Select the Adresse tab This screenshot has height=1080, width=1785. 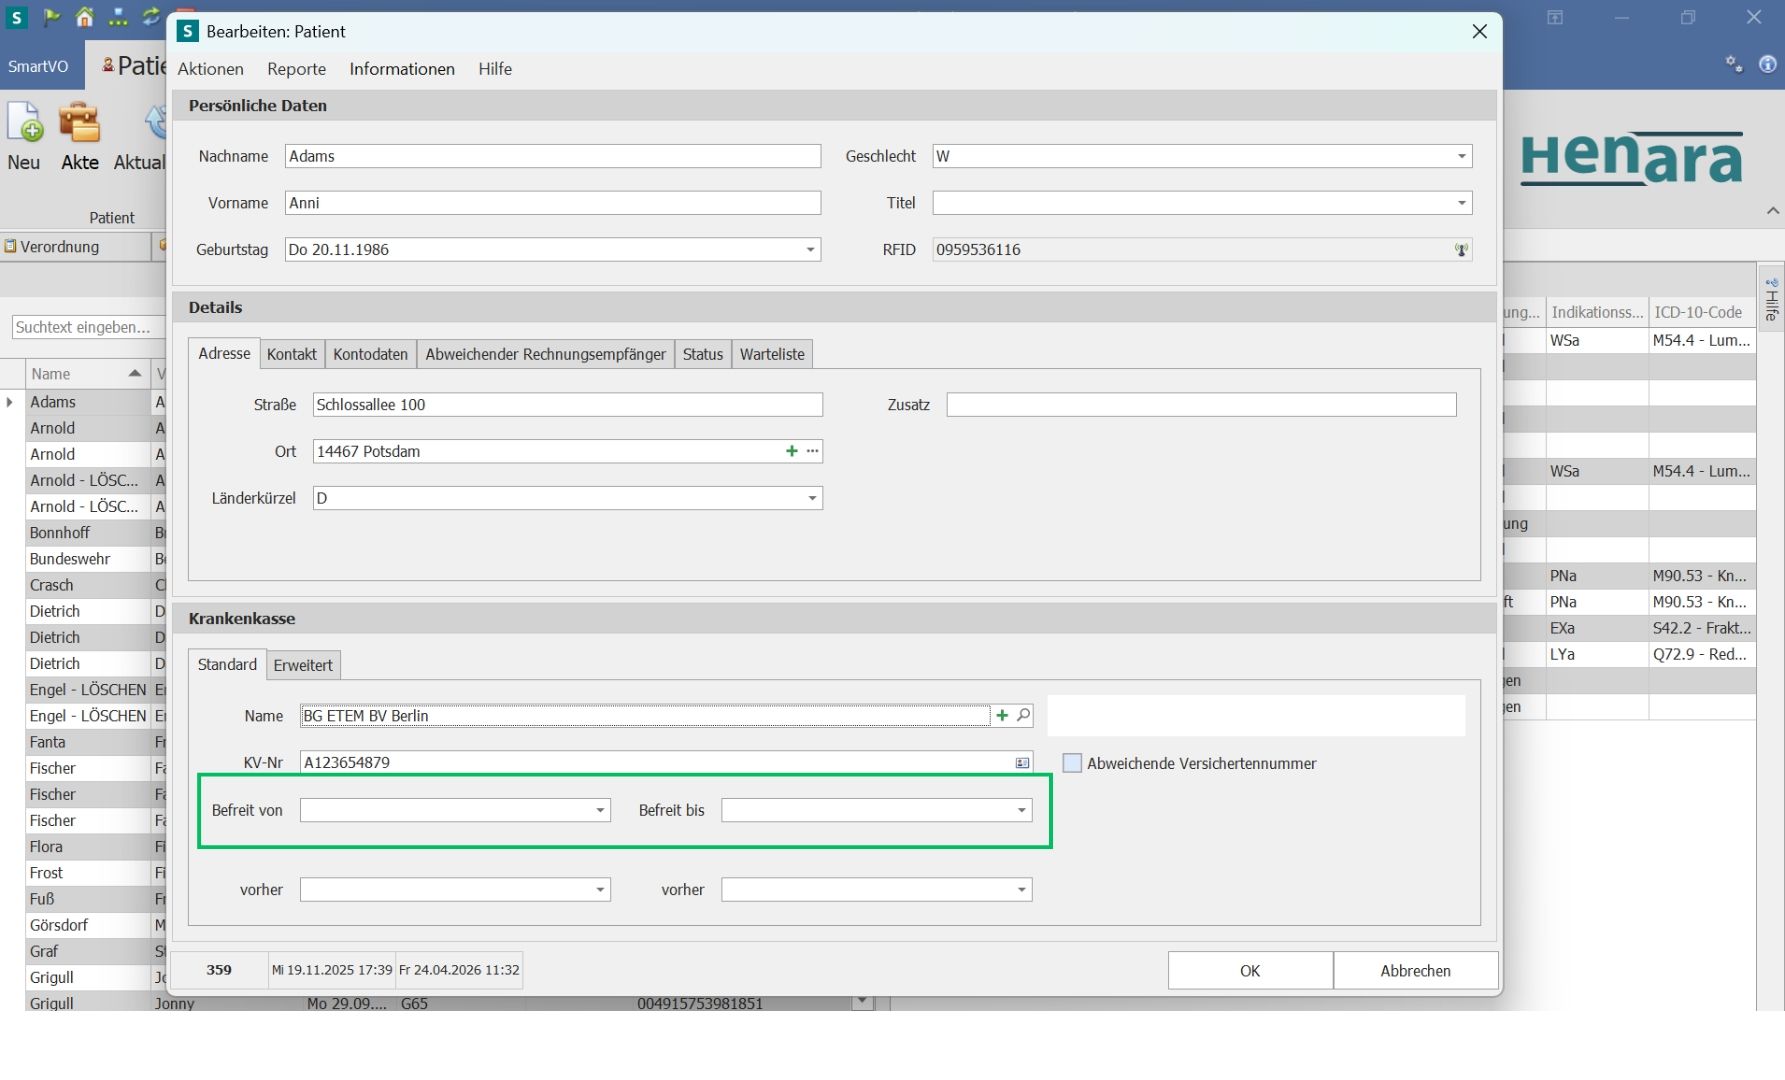[224, 353]
